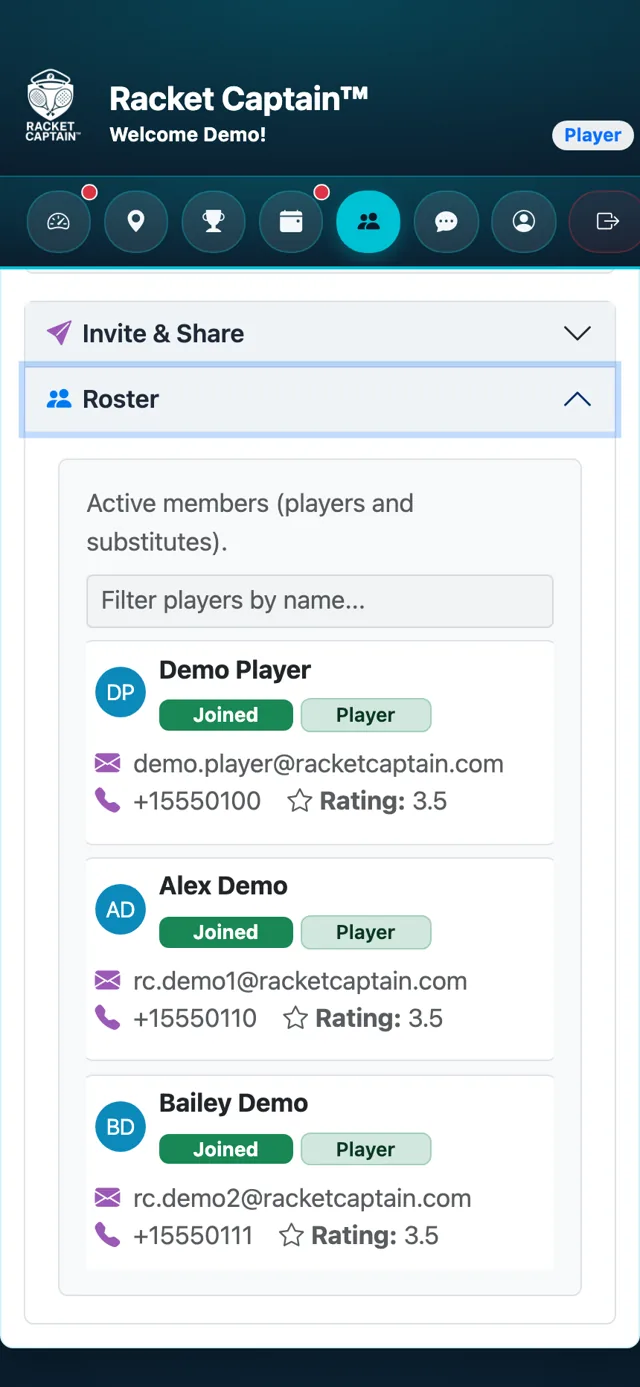Click phone number +15550110

click(x=195, y=1018)
